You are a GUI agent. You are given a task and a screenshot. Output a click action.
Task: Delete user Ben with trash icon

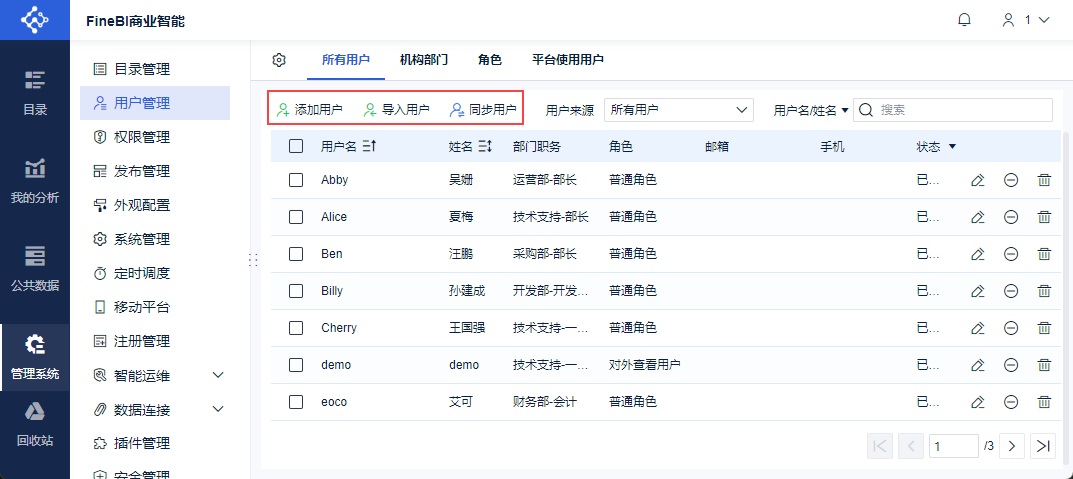[1044, 254]
